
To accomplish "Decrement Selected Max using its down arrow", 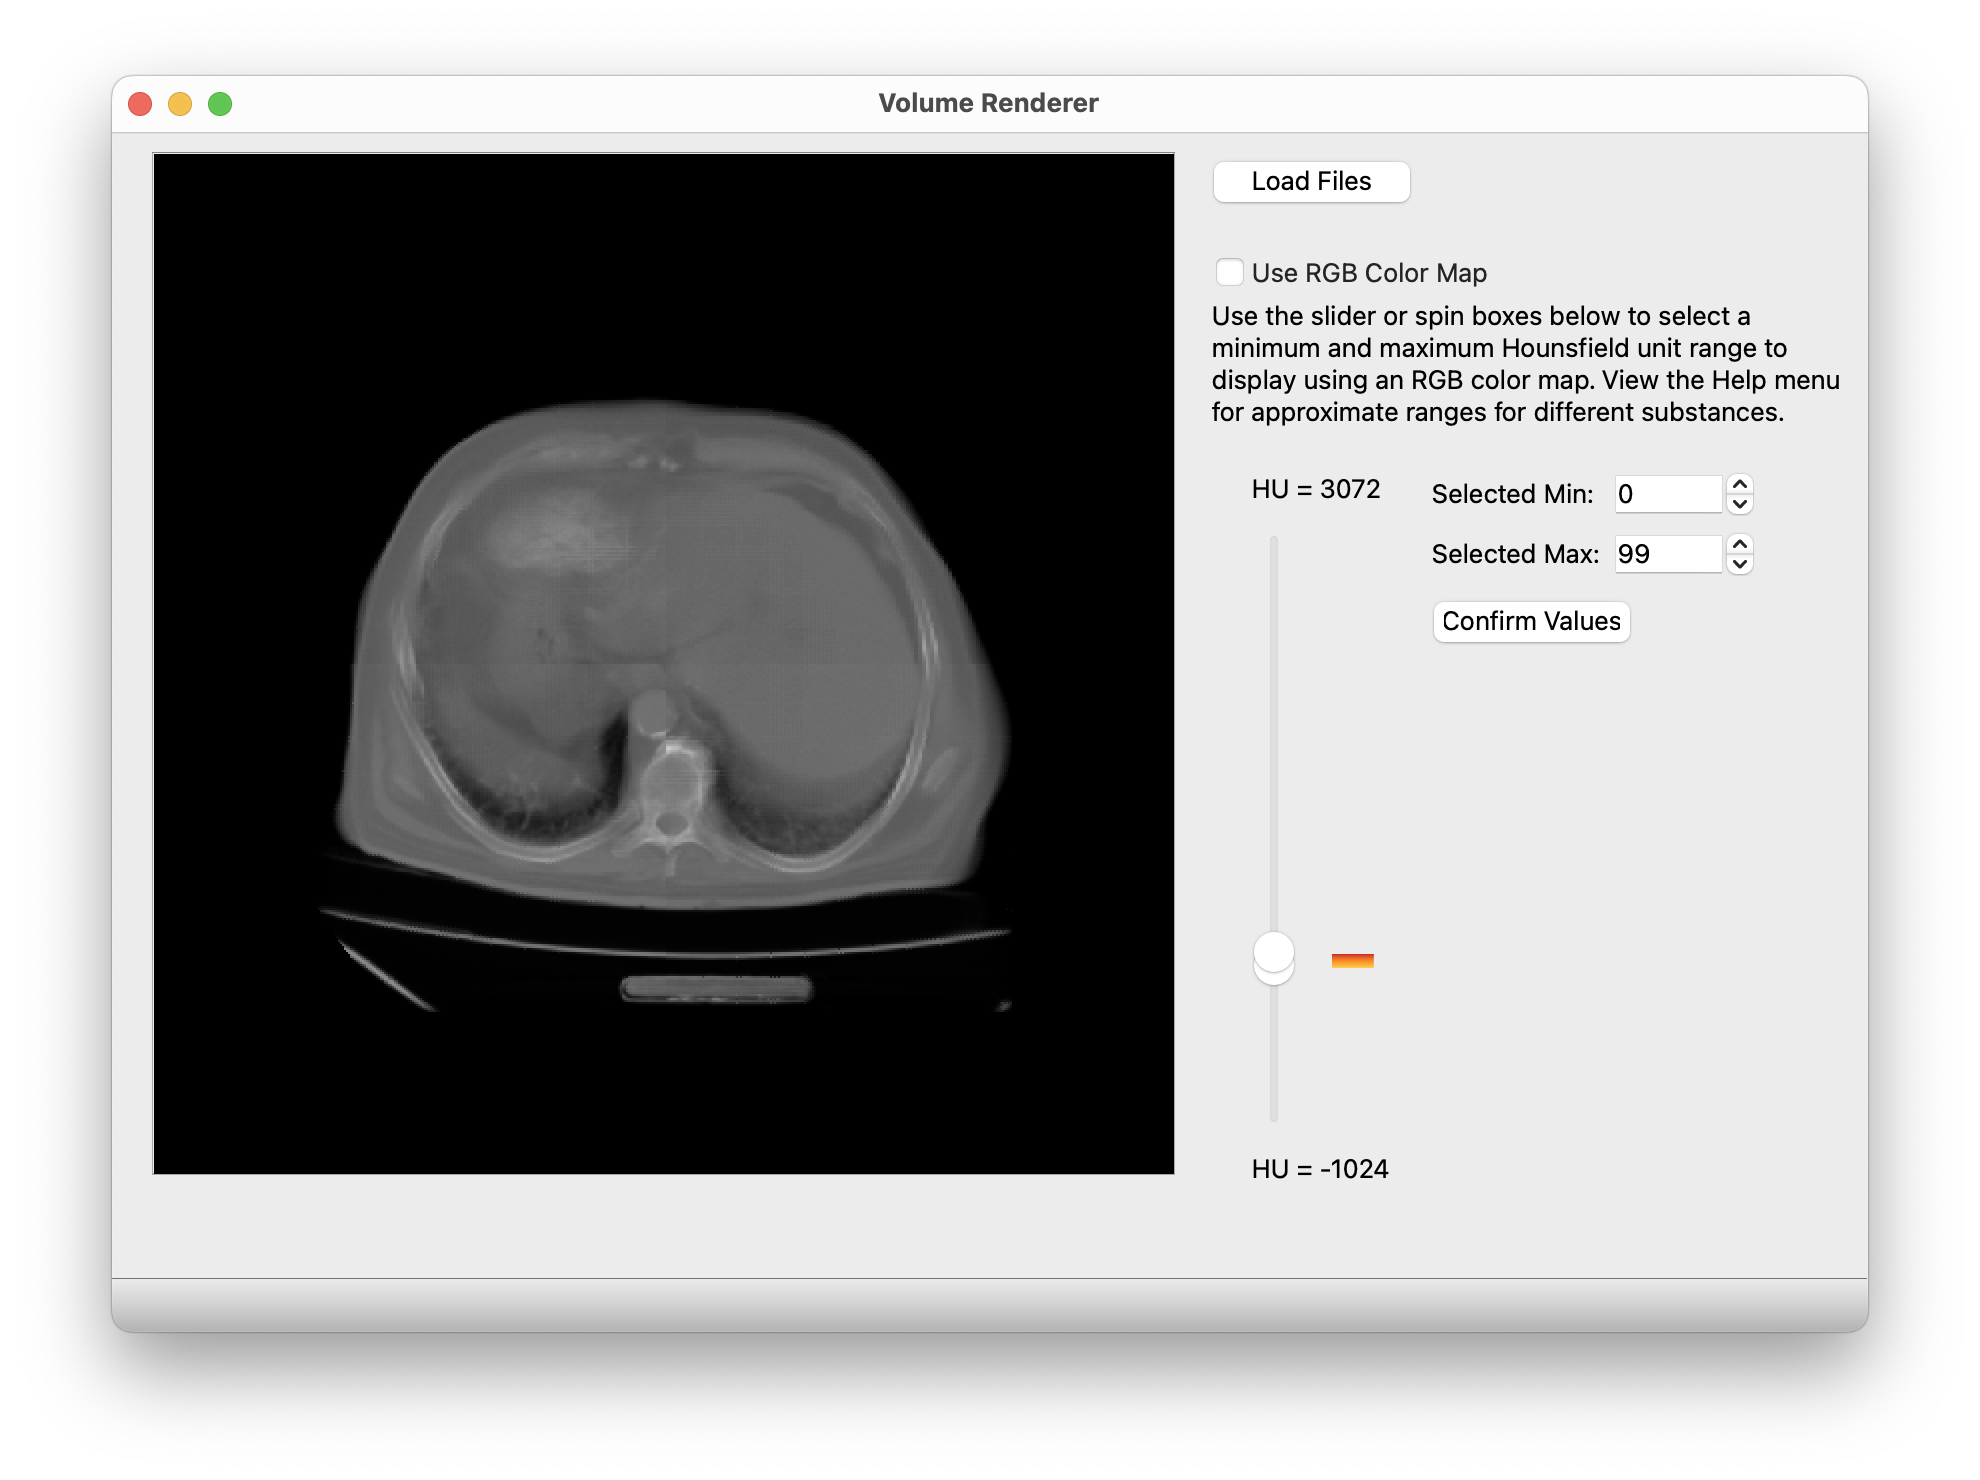I will coord(1740,564).
